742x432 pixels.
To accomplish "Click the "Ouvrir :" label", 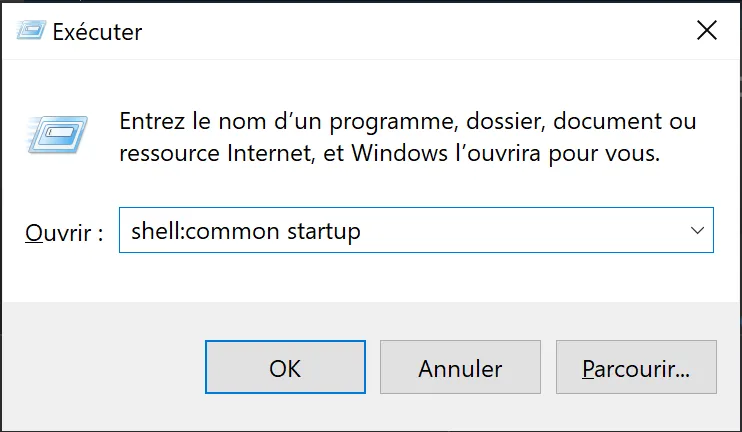I will (x=64, y=233).
